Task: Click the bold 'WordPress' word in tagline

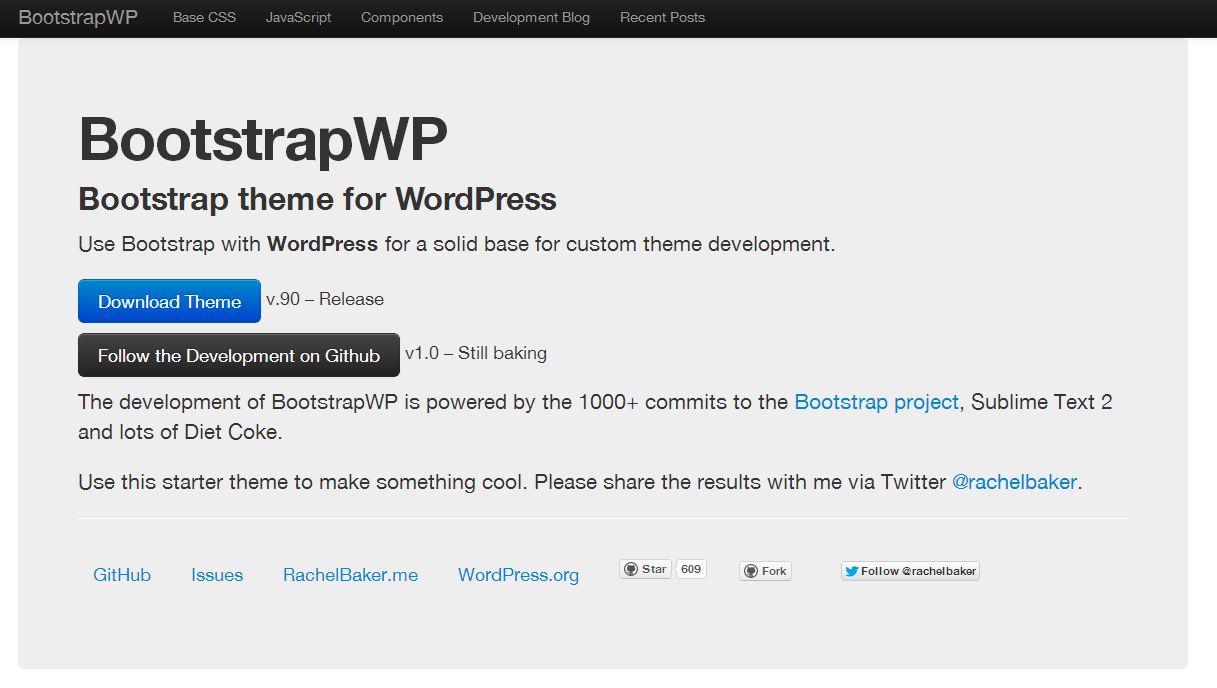Action: pos(322,244)
